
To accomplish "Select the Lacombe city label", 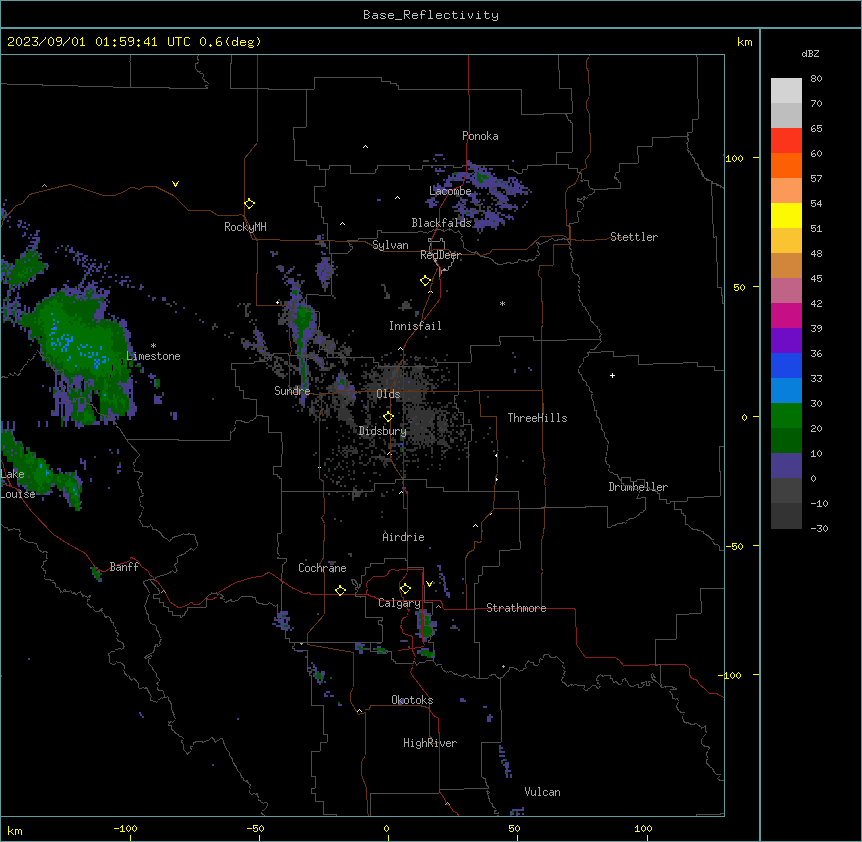I will click(450, 191).
